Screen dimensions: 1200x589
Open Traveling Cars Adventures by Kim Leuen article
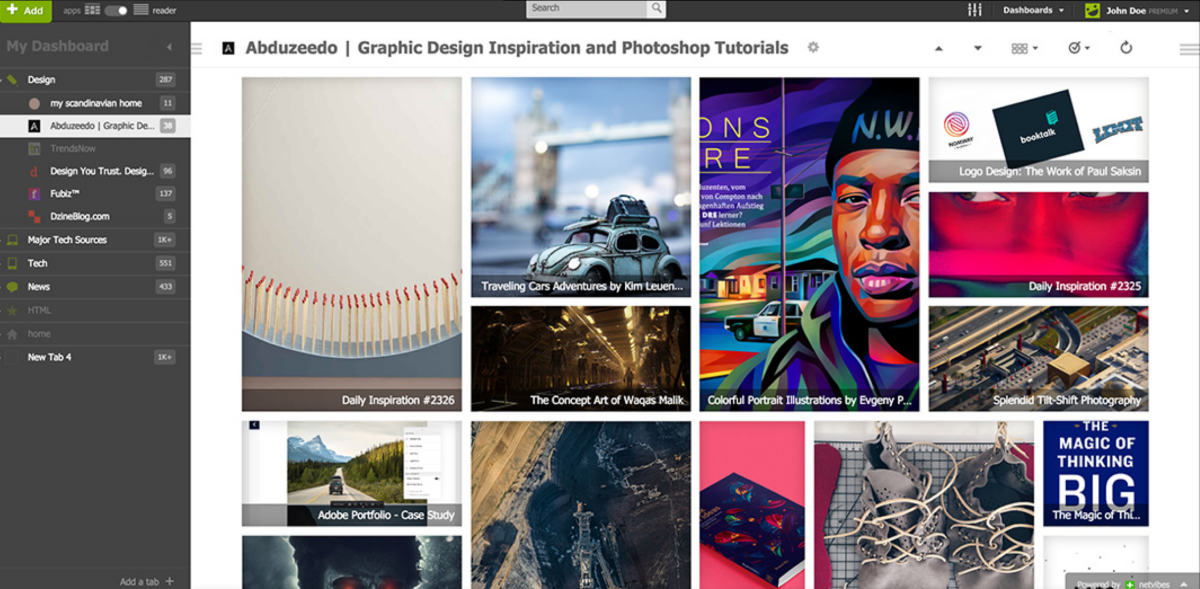coord(581,187)
